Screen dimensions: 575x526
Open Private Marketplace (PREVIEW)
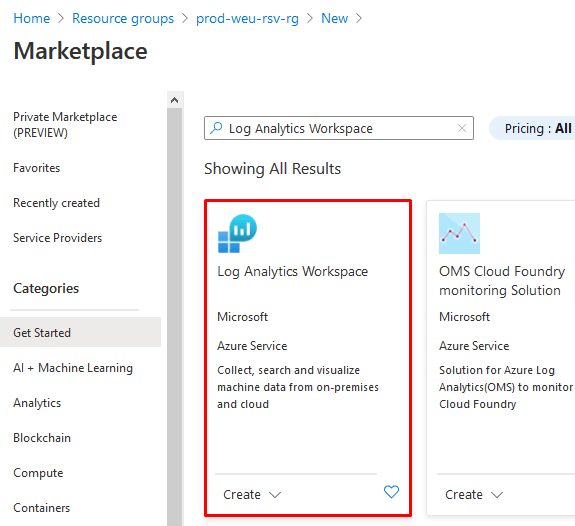[65, 125]
